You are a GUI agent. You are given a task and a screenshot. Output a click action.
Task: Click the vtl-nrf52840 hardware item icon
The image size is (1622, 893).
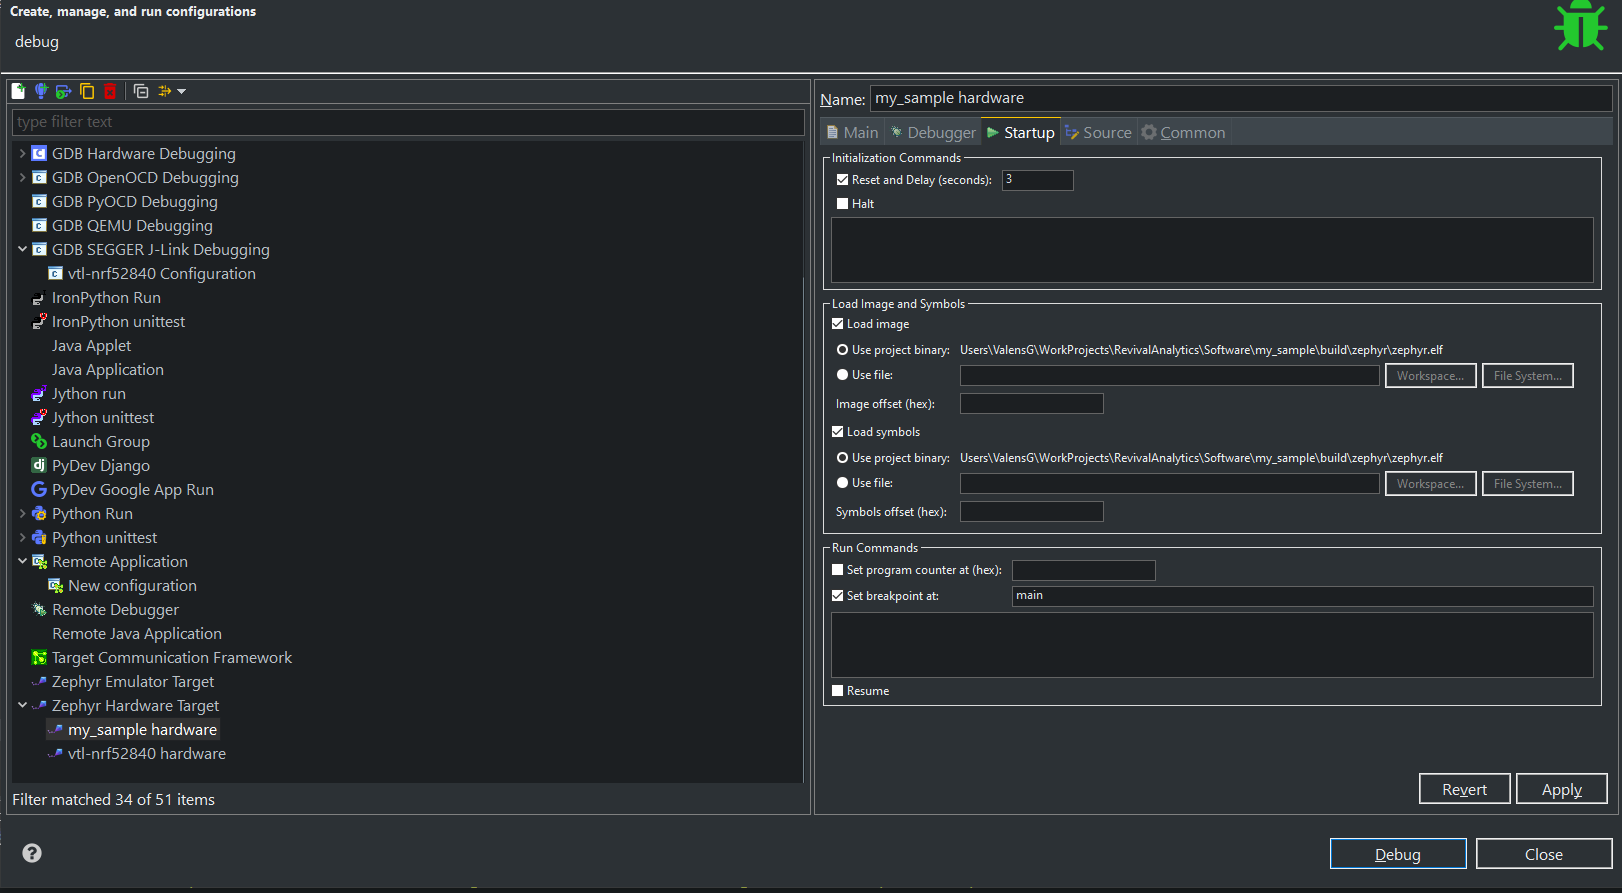pos(55,754)
